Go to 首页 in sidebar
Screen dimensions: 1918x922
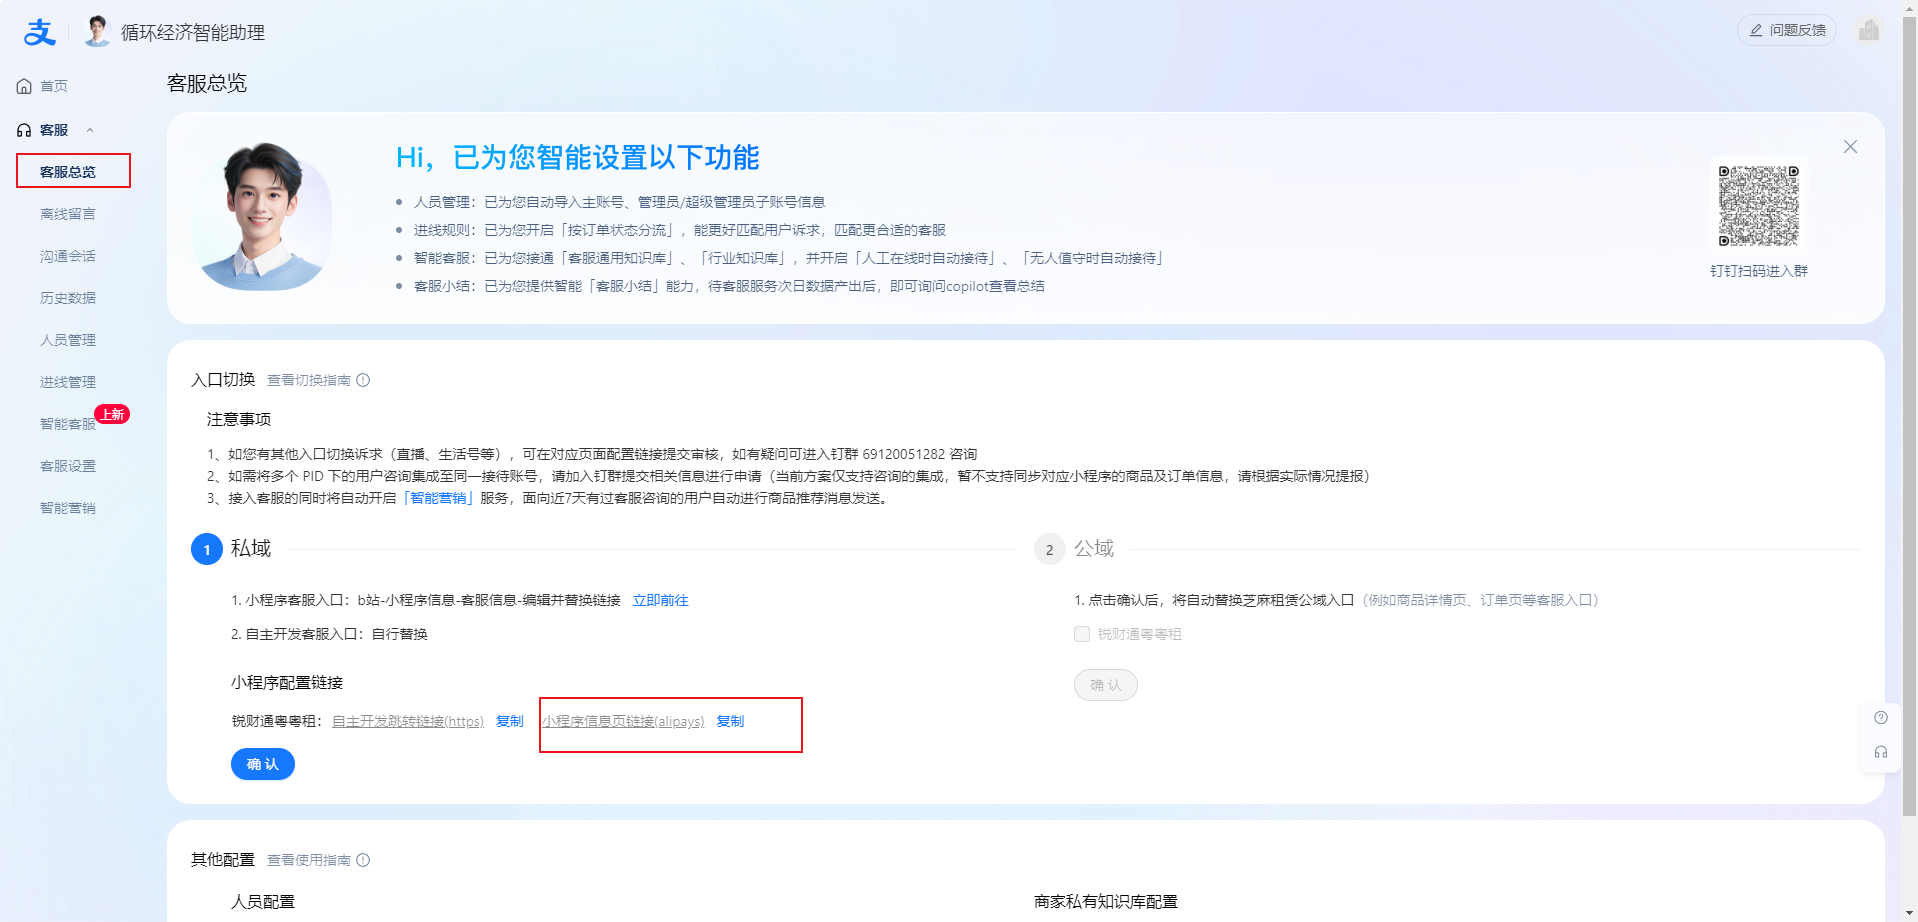53,86
